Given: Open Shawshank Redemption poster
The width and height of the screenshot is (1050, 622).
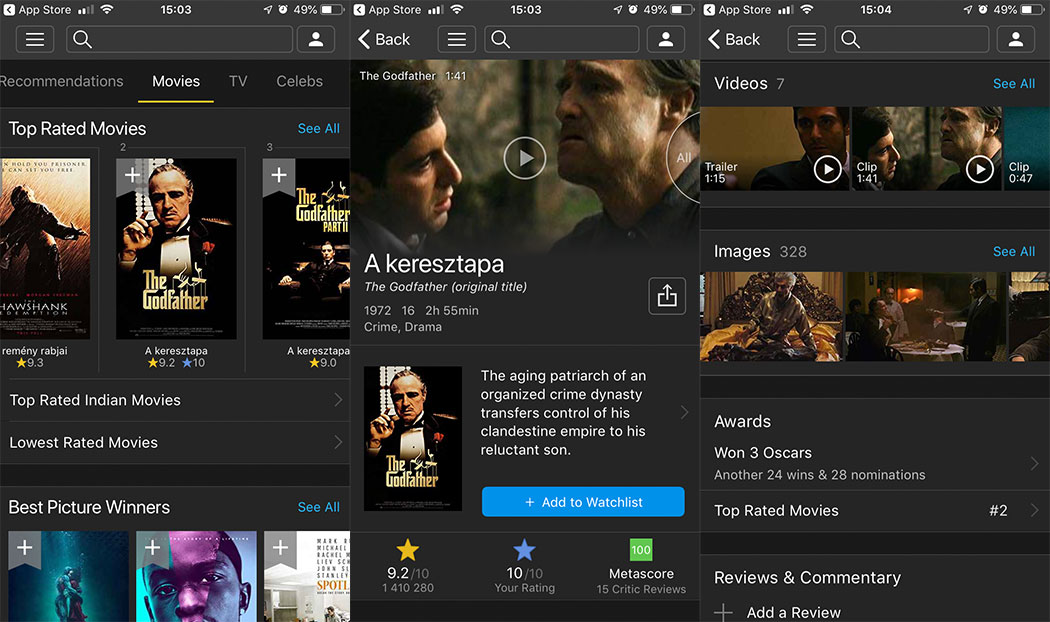Looking at the screenshot, I should click(x=45, y=248).
